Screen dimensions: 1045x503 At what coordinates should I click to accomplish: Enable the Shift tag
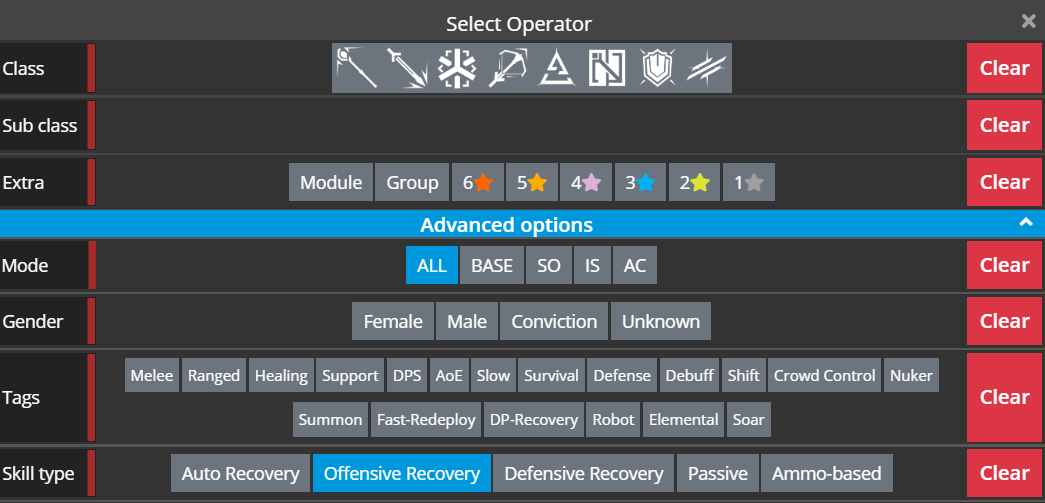pos(744,375)
